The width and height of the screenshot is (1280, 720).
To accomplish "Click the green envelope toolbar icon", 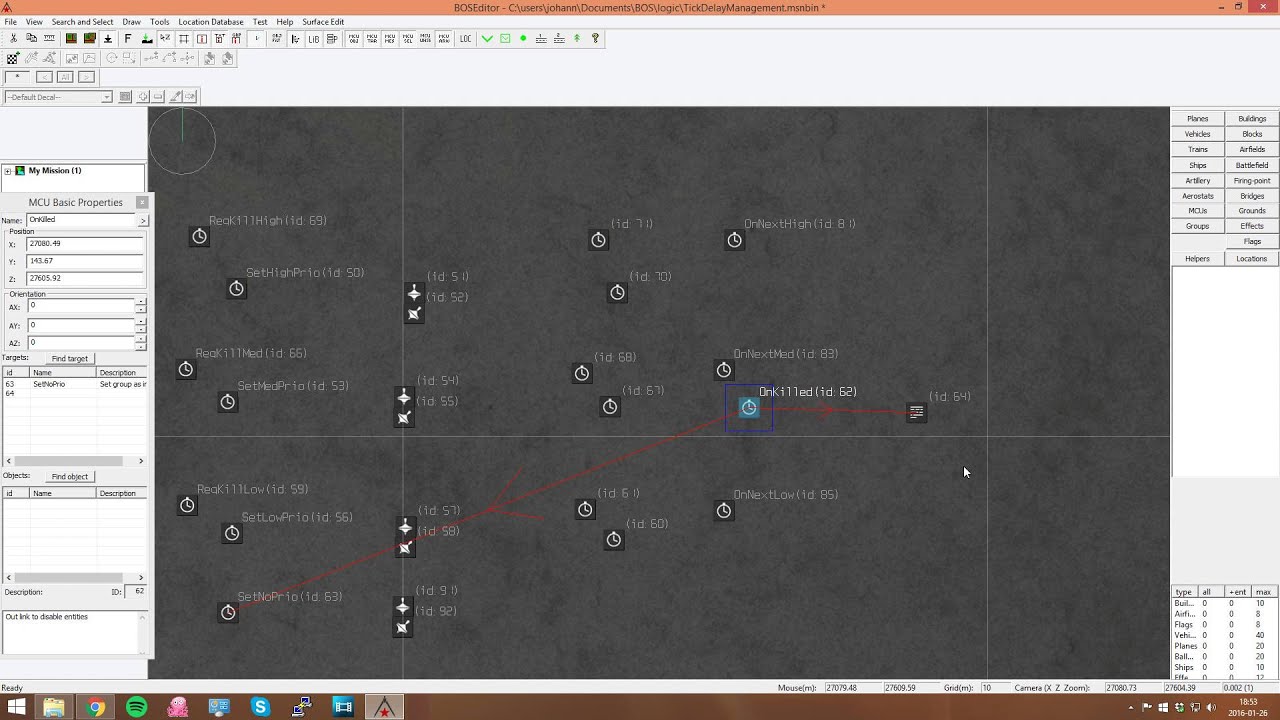I will click(505, 39).
